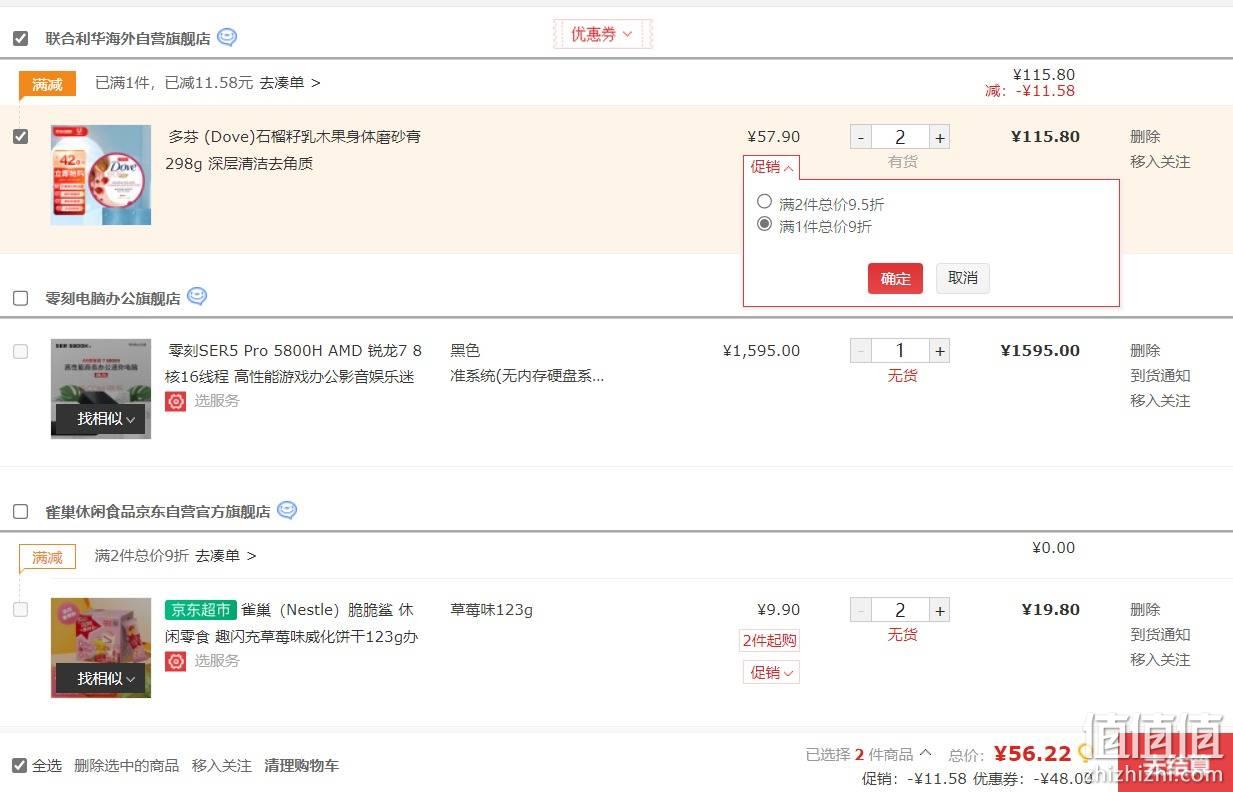
Task: Click the 选服务 gear icon under 雀巢脆脆鲨
Action: (176, 661)
